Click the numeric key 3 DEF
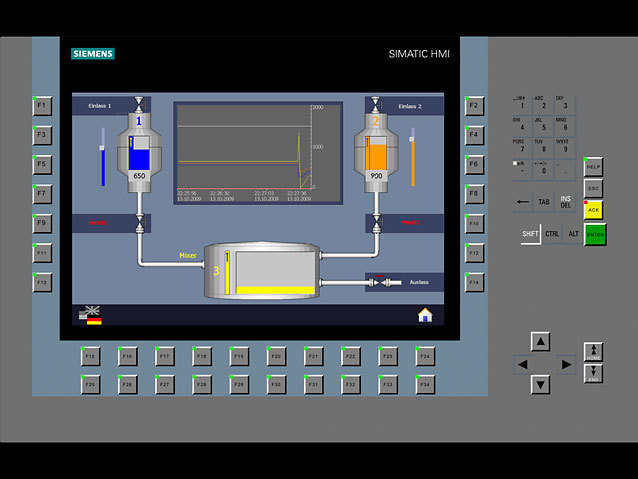Viewport: 638px width, 479px height. click(x=566, y=104)
